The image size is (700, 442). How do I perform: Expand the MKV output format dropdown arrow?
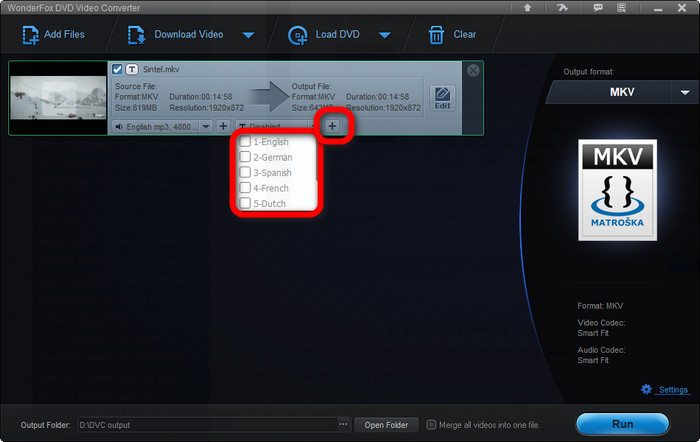[x=685, y=92]
